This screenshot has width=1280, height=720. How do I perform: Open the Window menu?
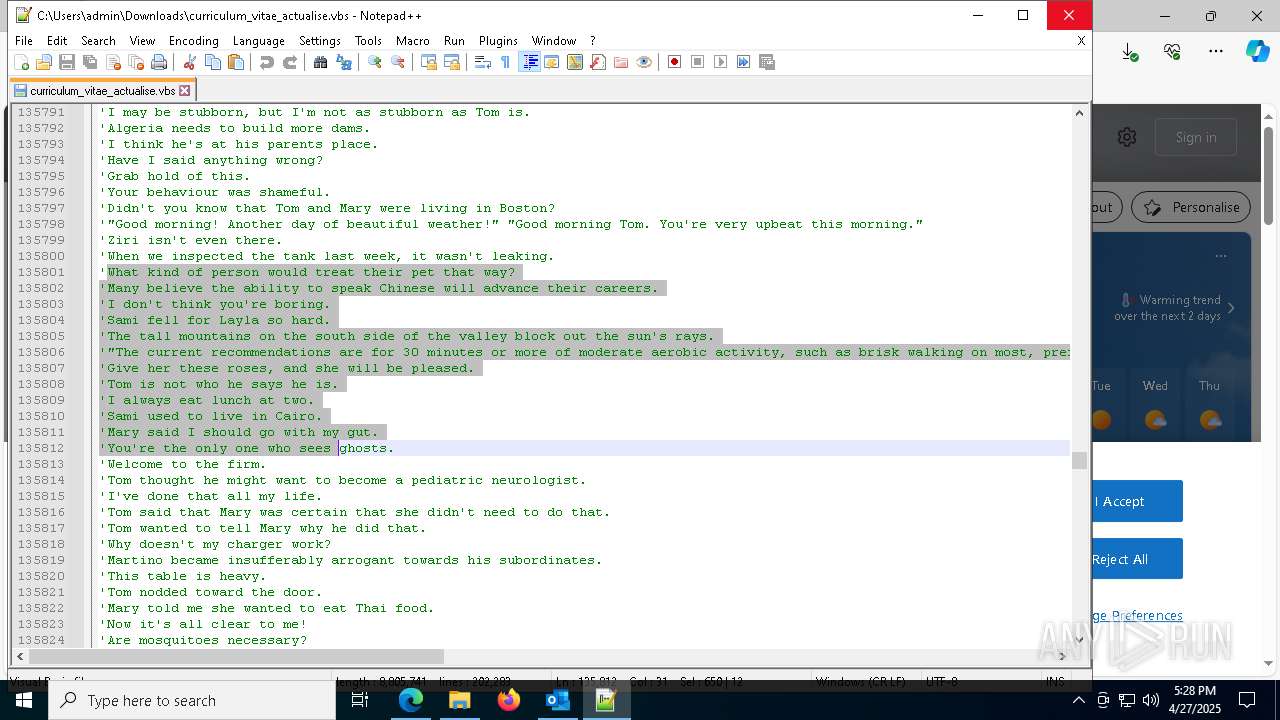[554, 41]
